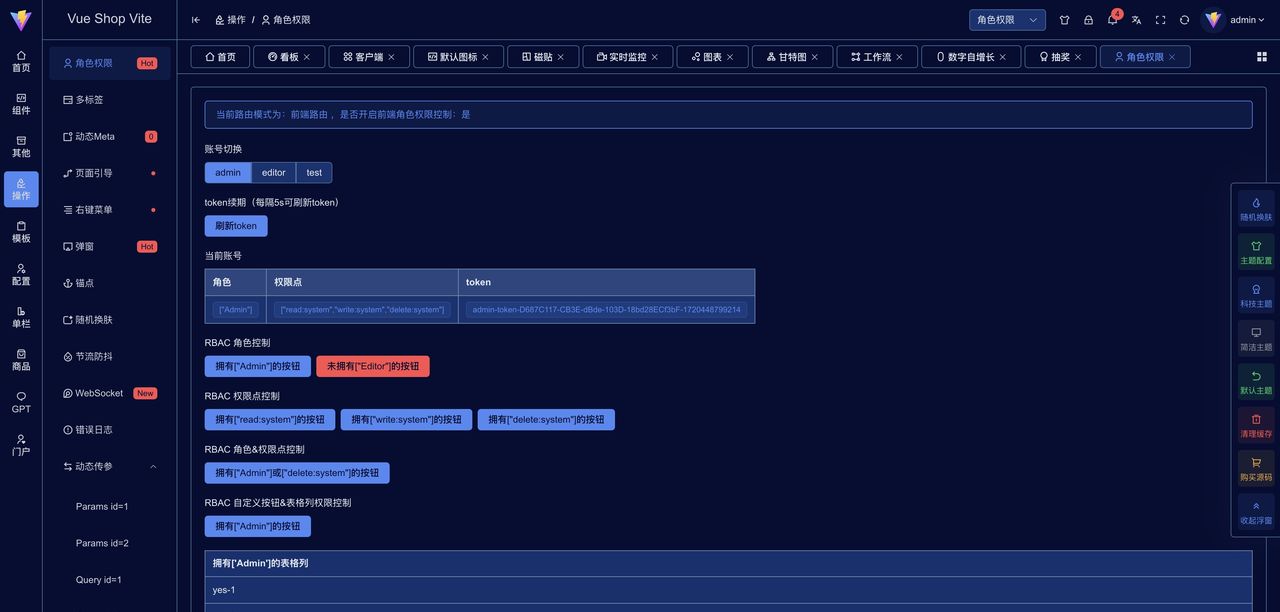Click the refresh icon next to the avatar

pos(1185,20)
